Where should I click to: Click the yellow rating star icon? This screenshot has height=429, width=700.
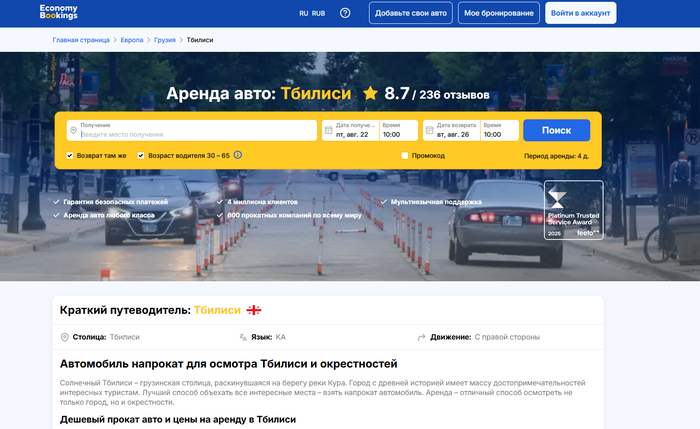370,93
